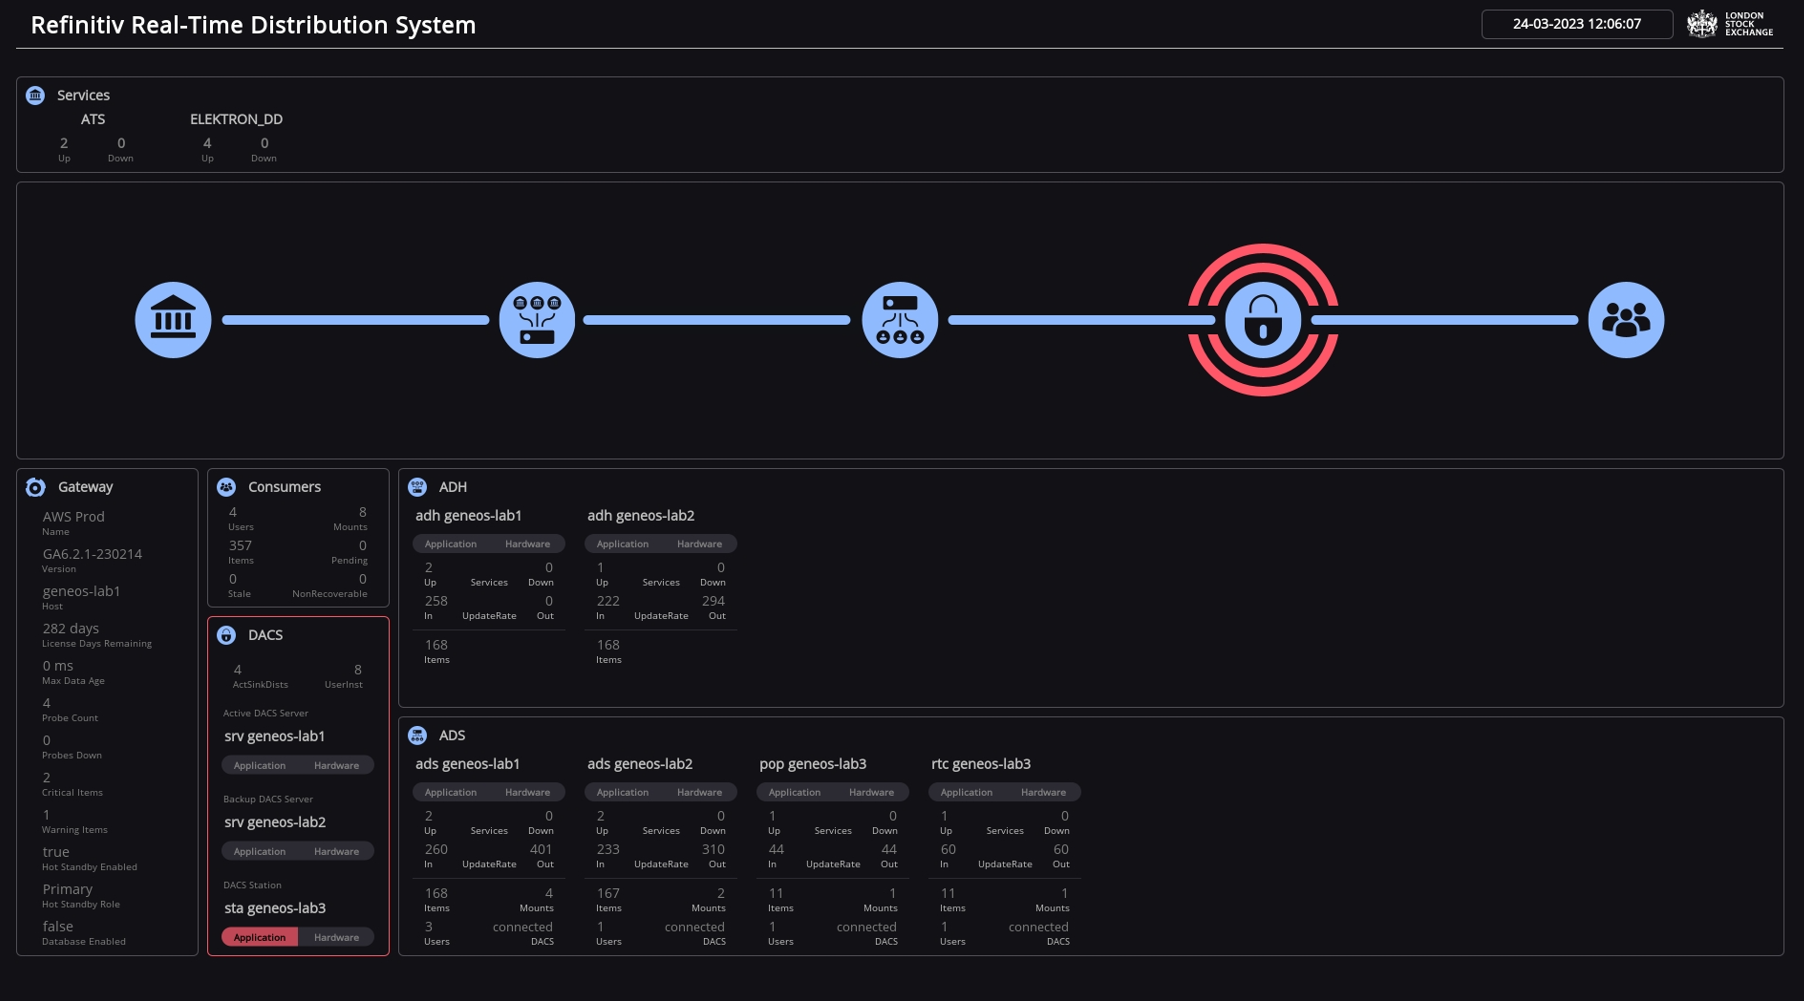This screenshot has height=1001, width=1804.
Task: Click Hardware button under srv geneos-lab1
Action: coord(336,765)
